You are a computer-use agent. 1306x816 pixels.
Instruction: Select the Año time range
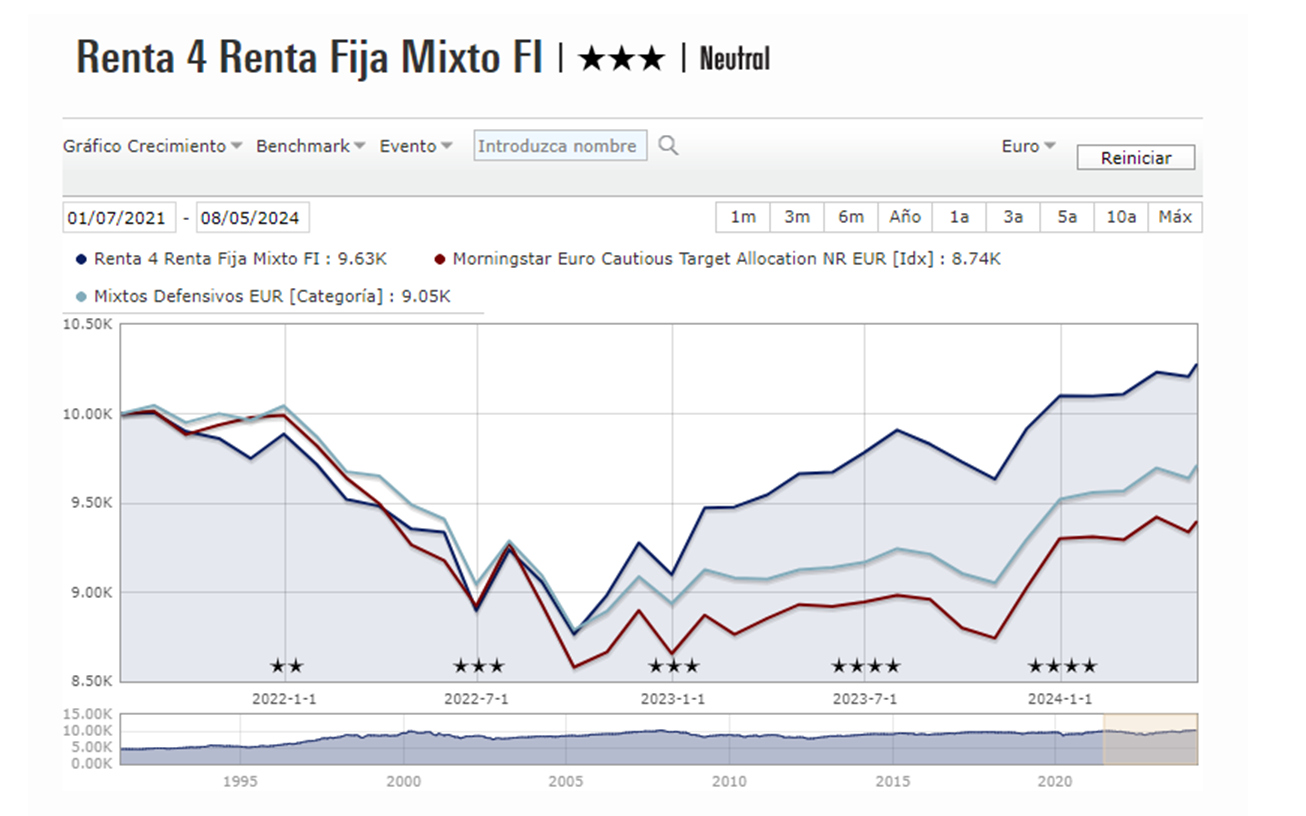(x=905, y=217)
